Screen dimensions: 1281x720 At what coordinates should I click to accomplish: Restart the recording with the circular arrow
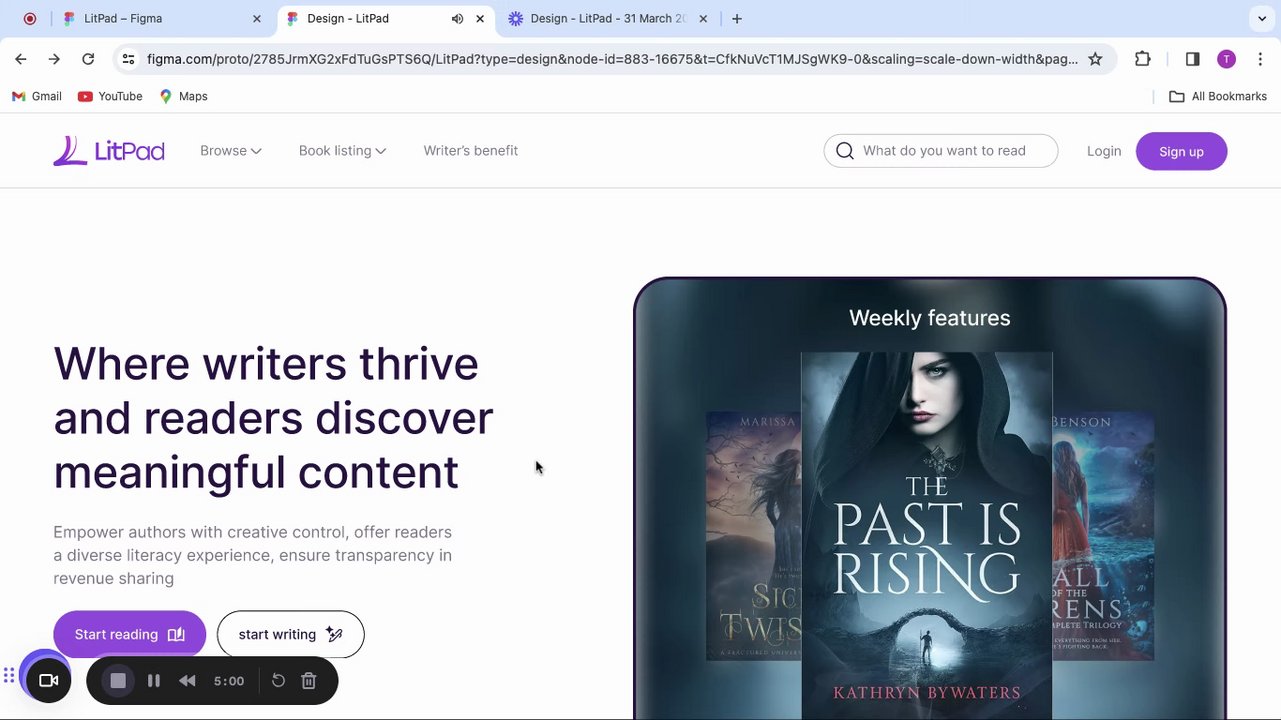pos(278,681)
